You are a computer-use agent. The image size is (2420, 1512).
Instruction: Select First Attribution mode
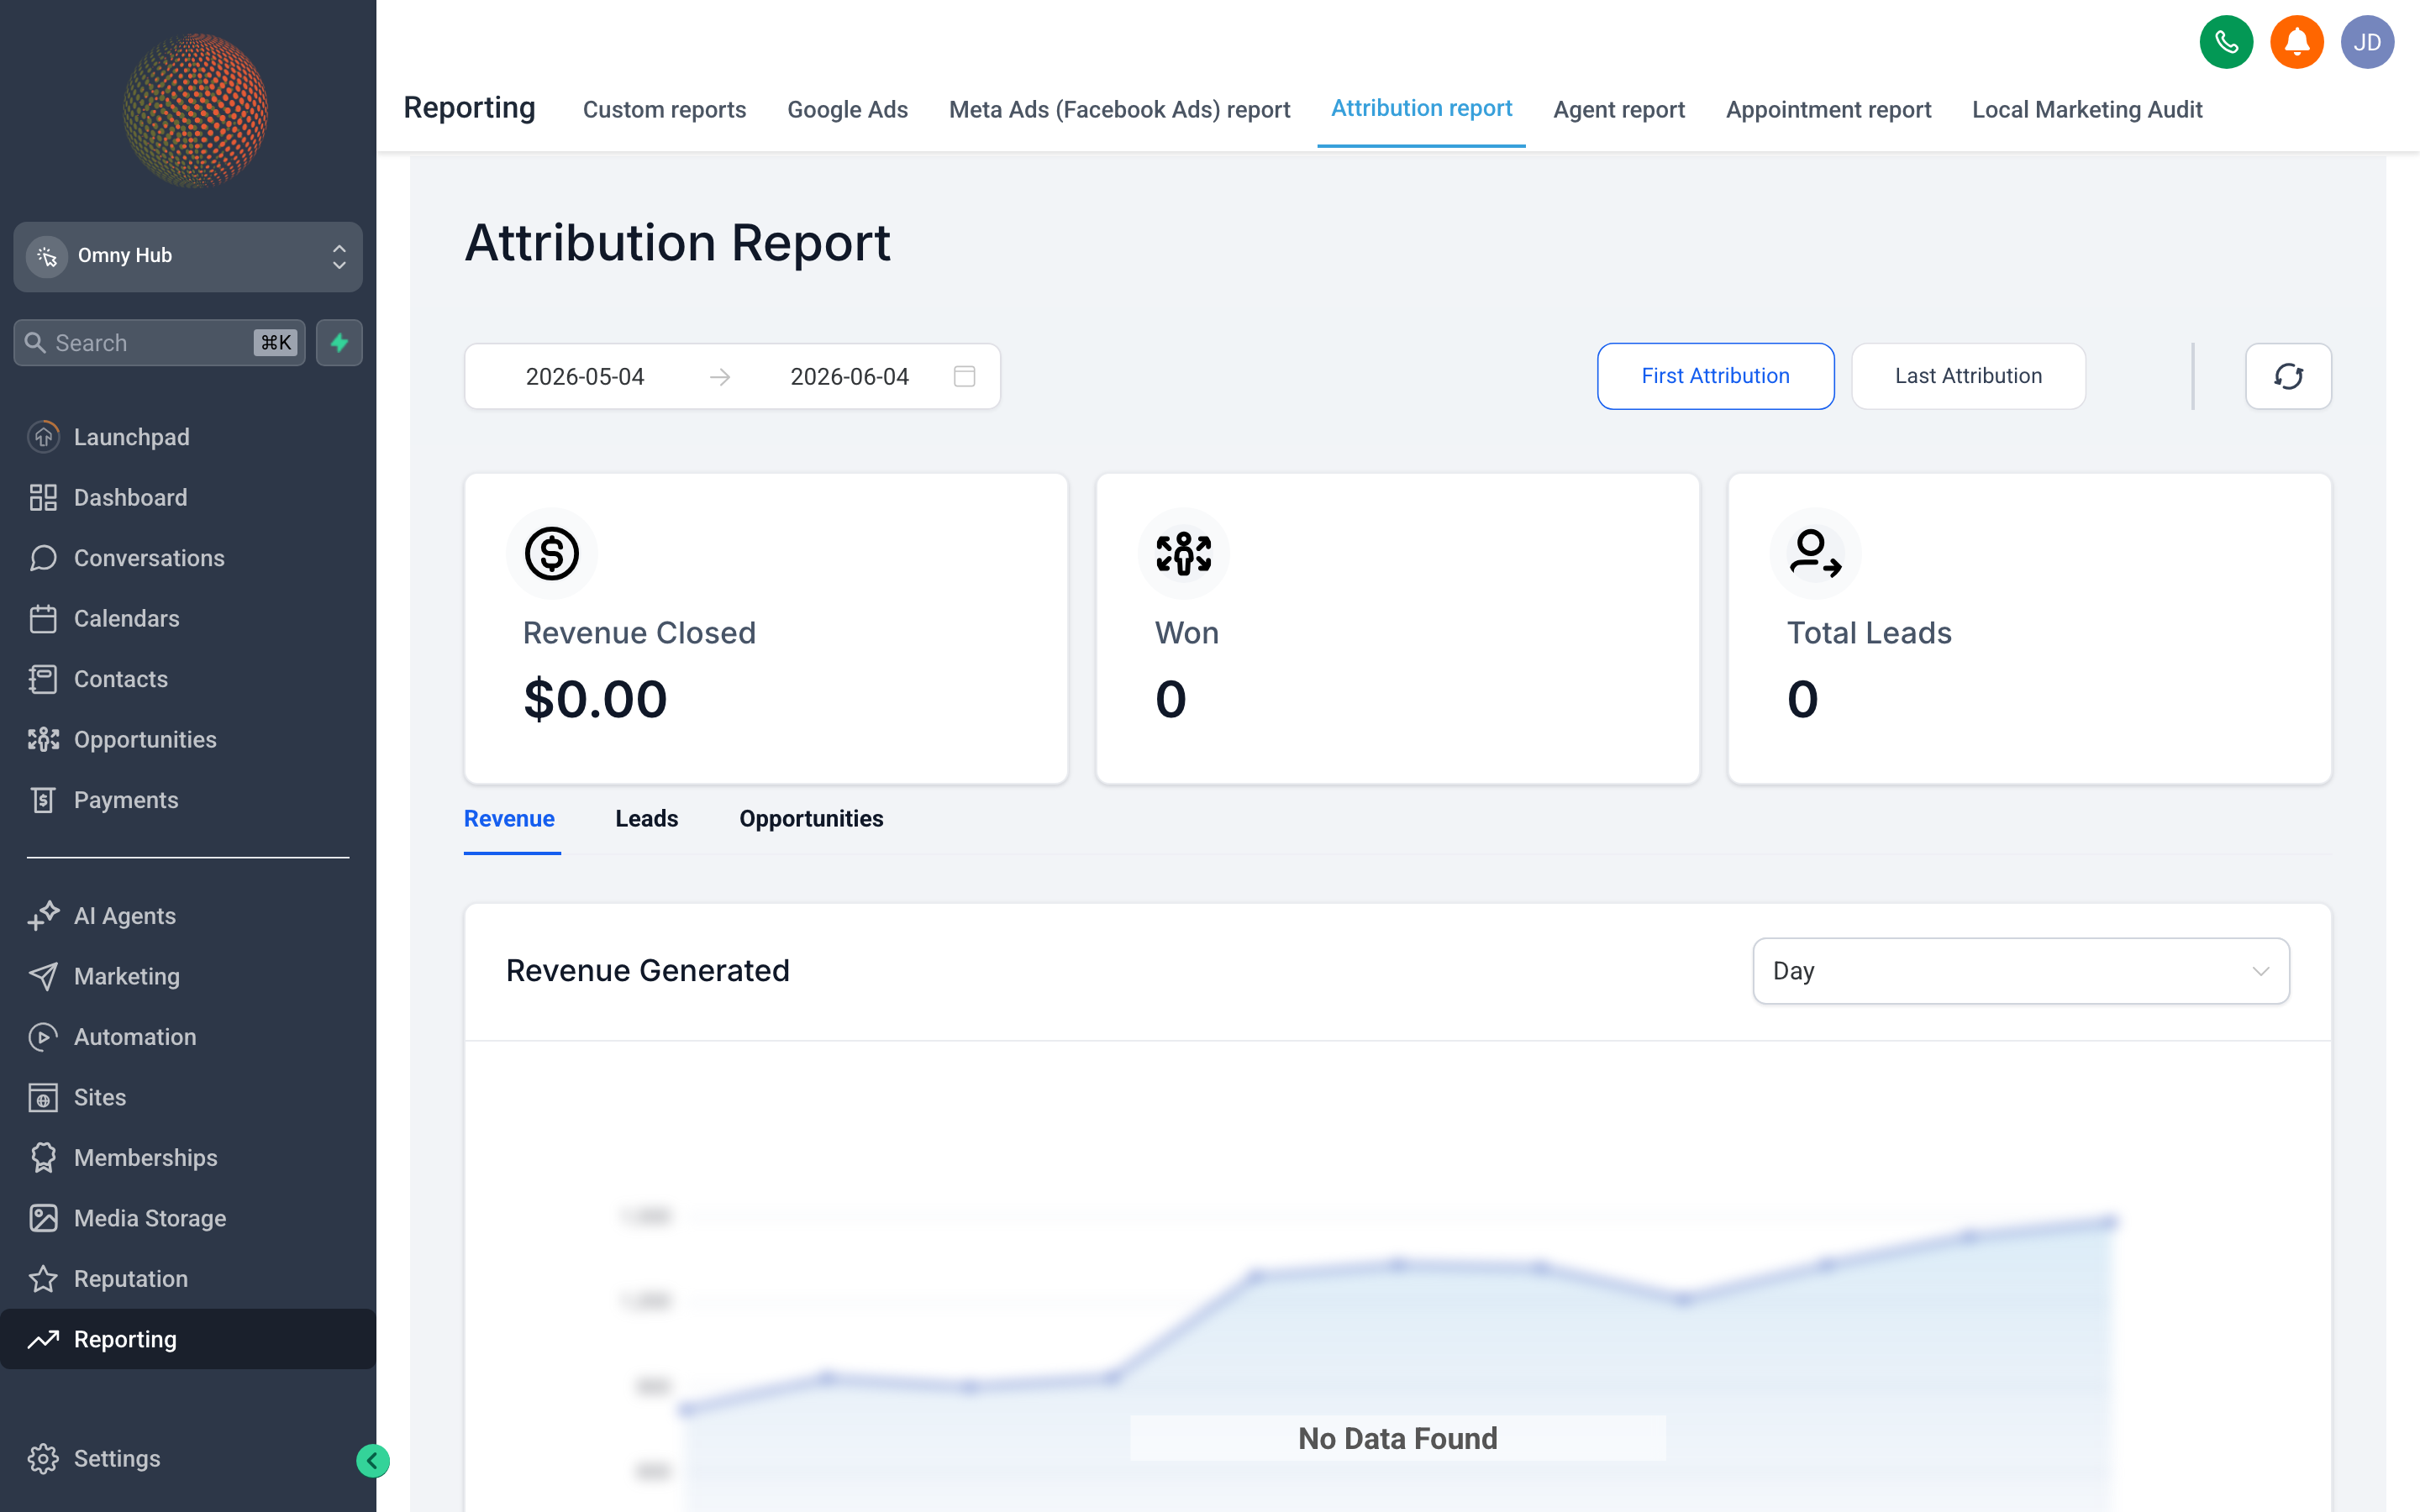1715,376
